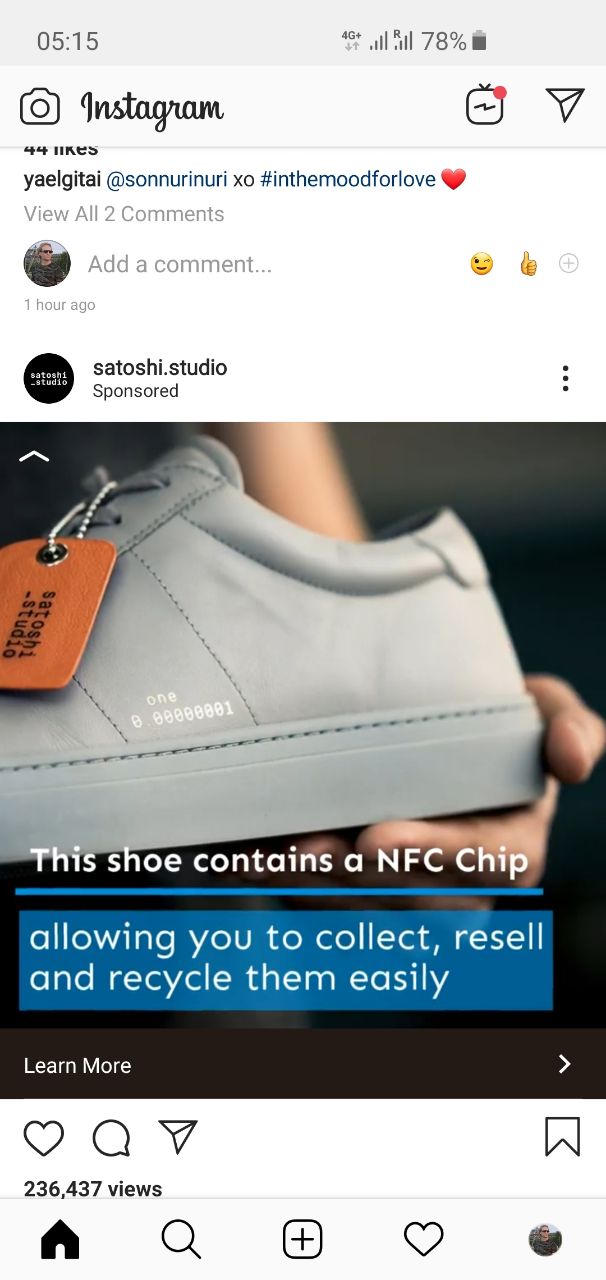Open the #inthemoodforlove hashtag
The image size is (606, 1280).
(348, 180)
